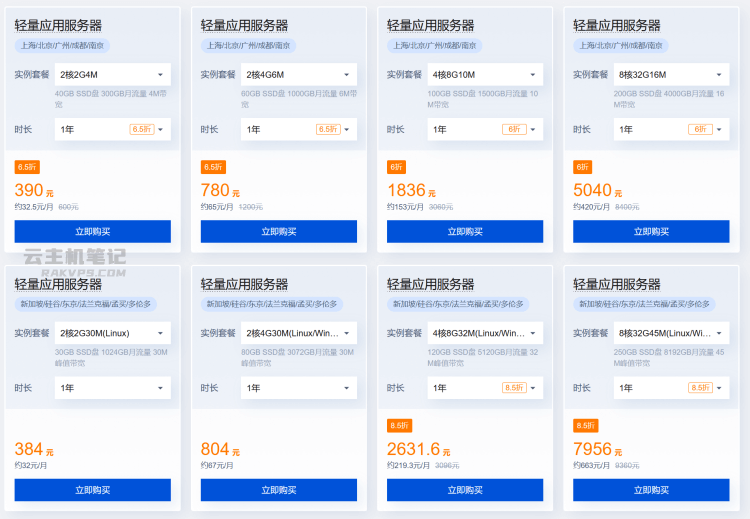Image resolution: width=750 pixels, height=519 pixels.
Task: Click the 5040元 price text
Action: (x=597, y=190)
